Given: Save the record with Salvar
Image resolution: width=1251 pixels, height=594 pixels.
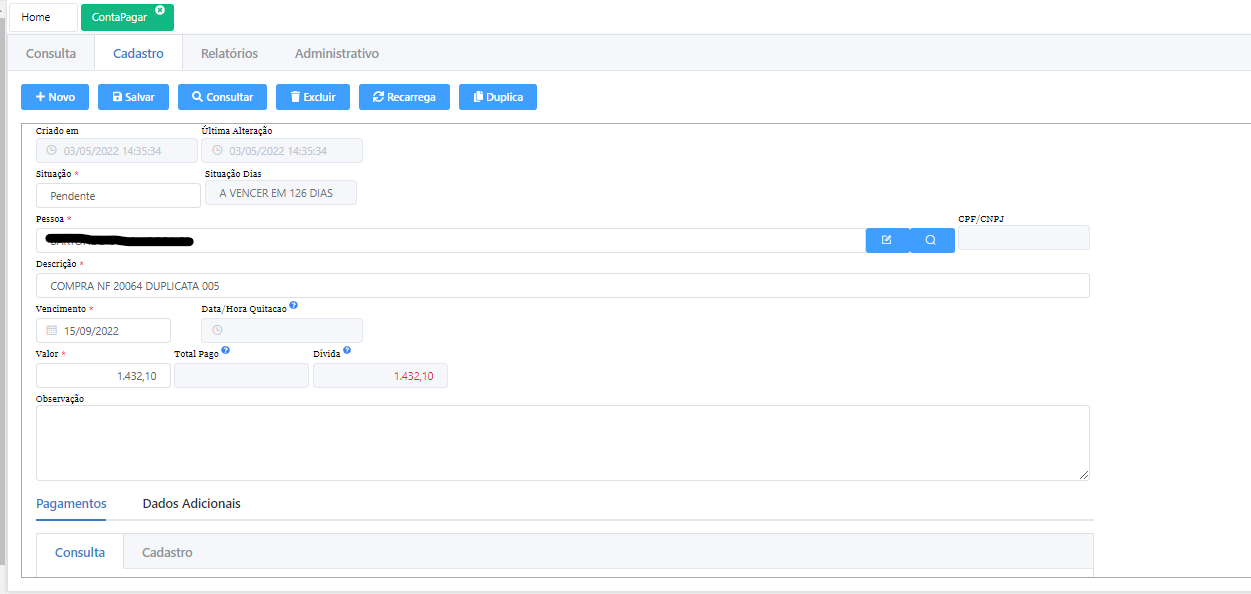Looking at the screenshot, I should [133, 97].
